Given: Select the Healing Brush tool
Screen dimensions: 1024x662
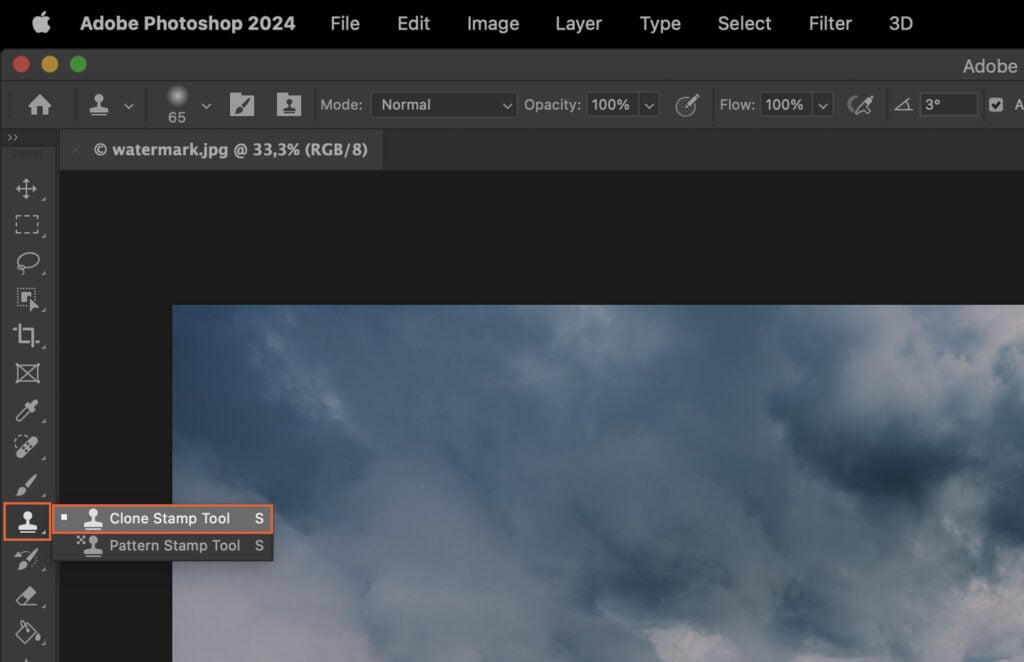Looking at the screenshot, I should tap(28, 448).
